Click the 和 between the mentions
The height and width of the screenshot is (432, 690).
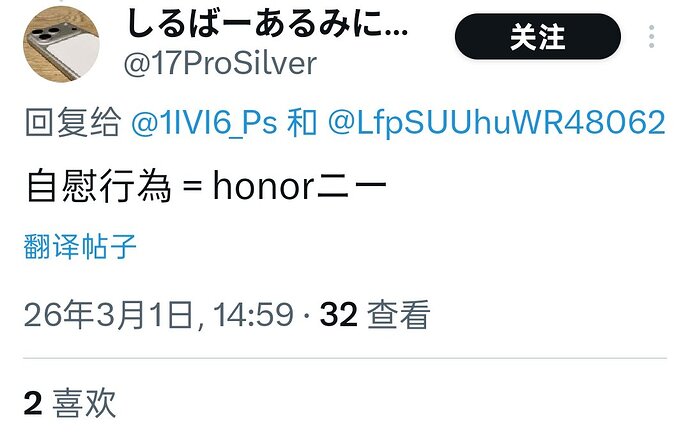click(302, 122)
